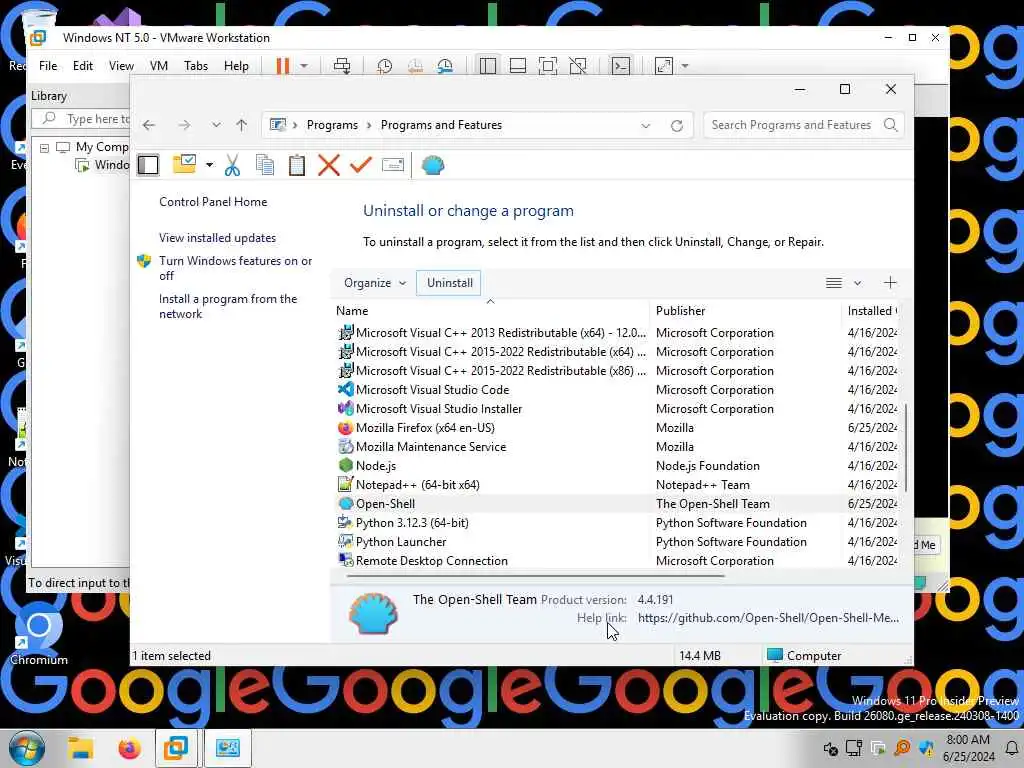The height and width of the screenshot is (768, 1024).
Task: Click the VMware stretch guest icon
Action: [x=664, y=66]
